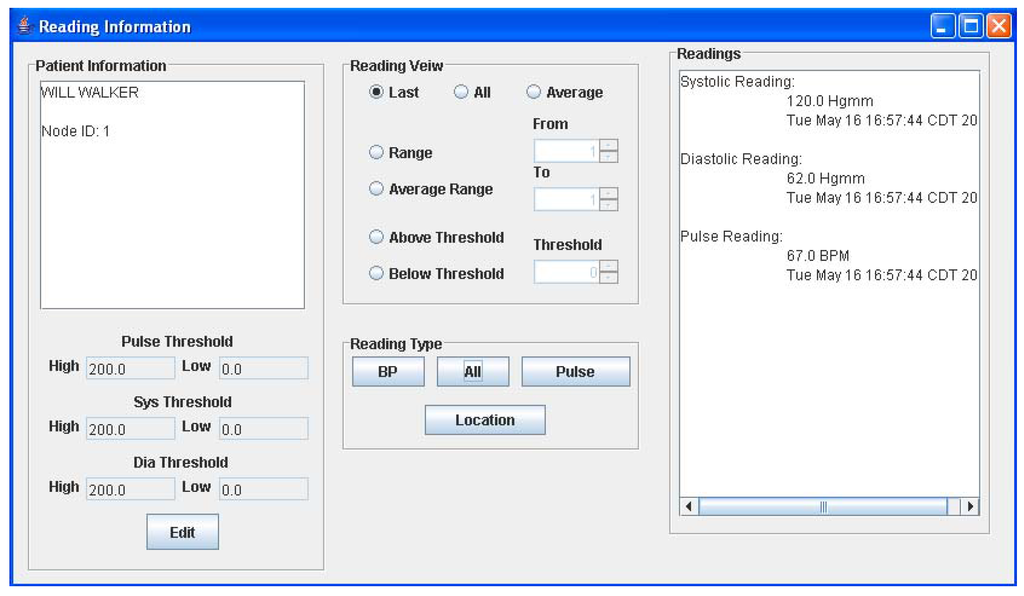This screenshot has width=1024, height=596.
Task: Select the Range radio button
Action: tap(376, 153)
